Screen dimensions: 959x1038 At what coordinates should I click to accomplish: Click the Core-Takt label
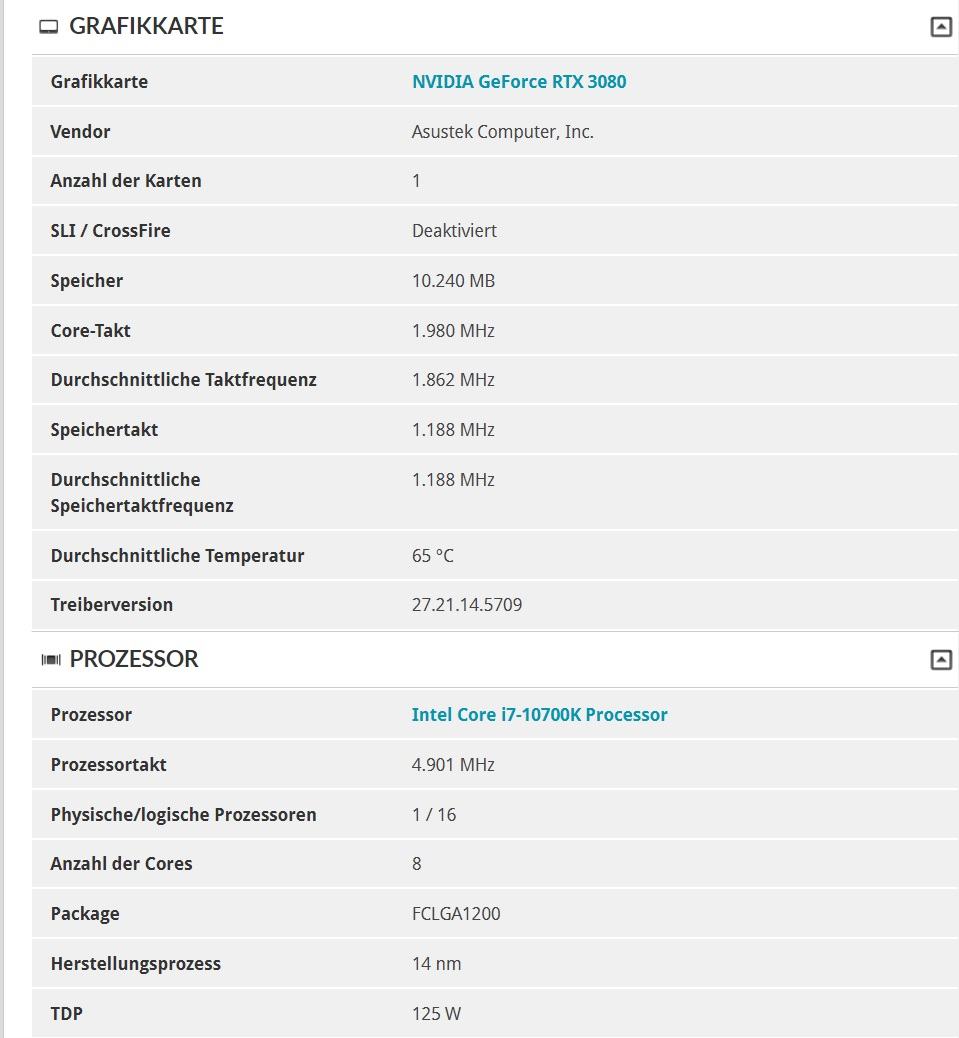pos(91,330)
